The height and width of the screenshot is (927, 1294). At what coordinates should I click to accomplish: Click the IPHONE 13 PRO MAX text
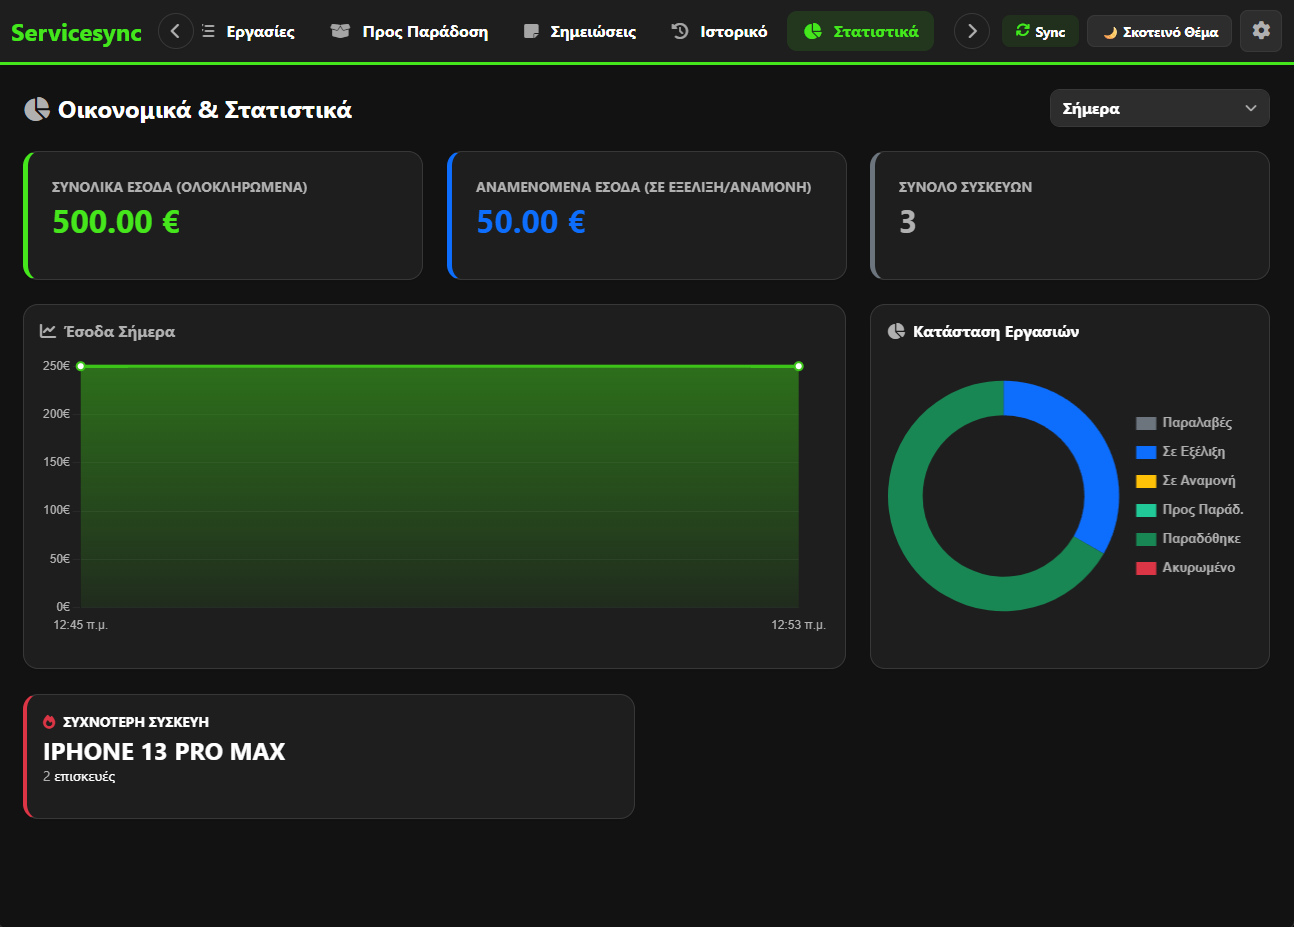click(164, 751)
